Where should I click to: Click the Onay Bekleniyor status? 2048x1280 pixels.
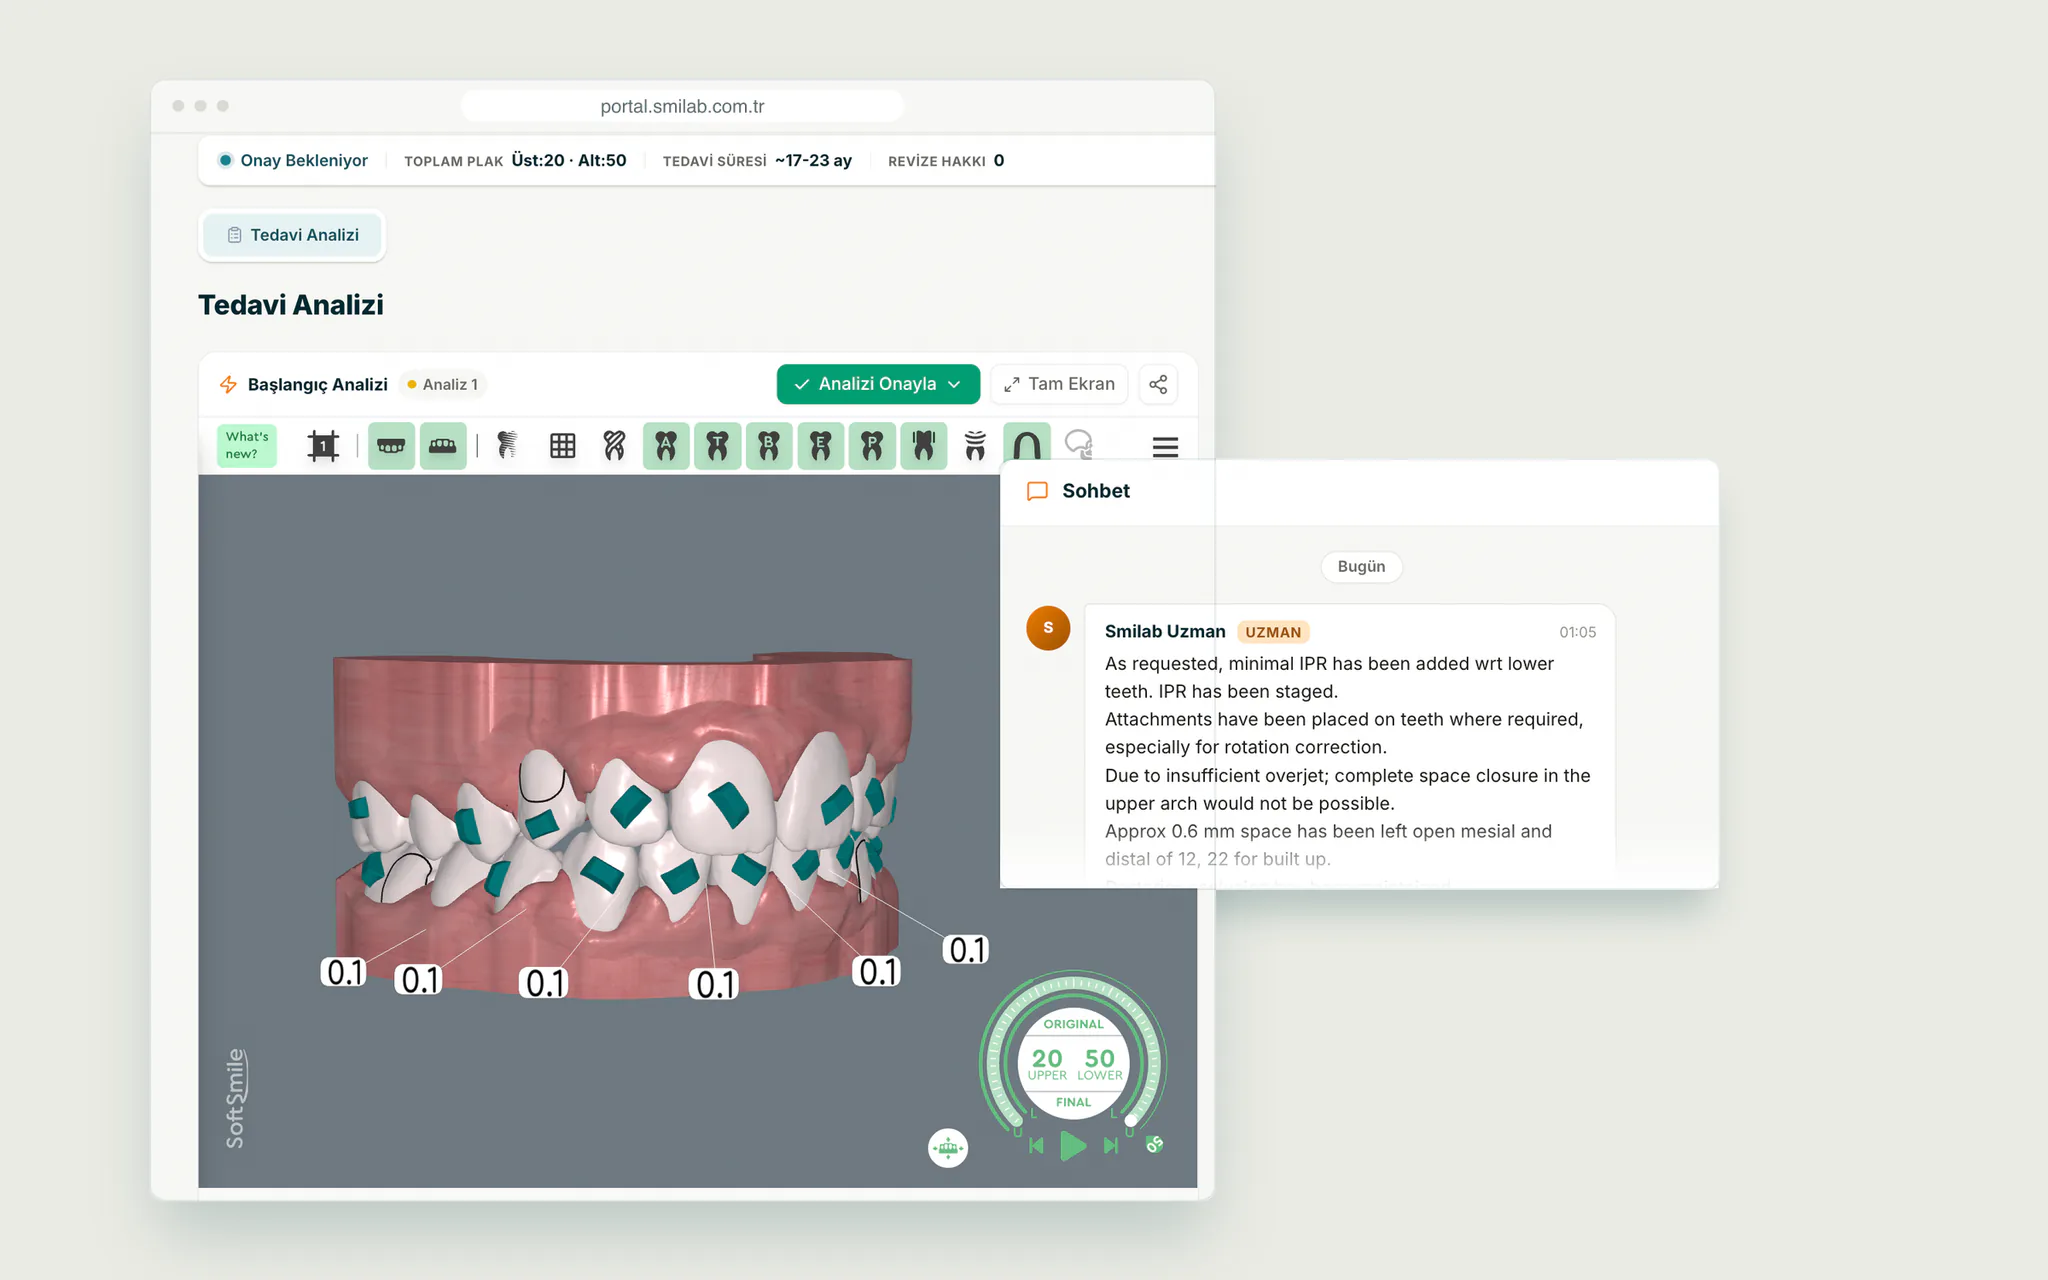294,161
